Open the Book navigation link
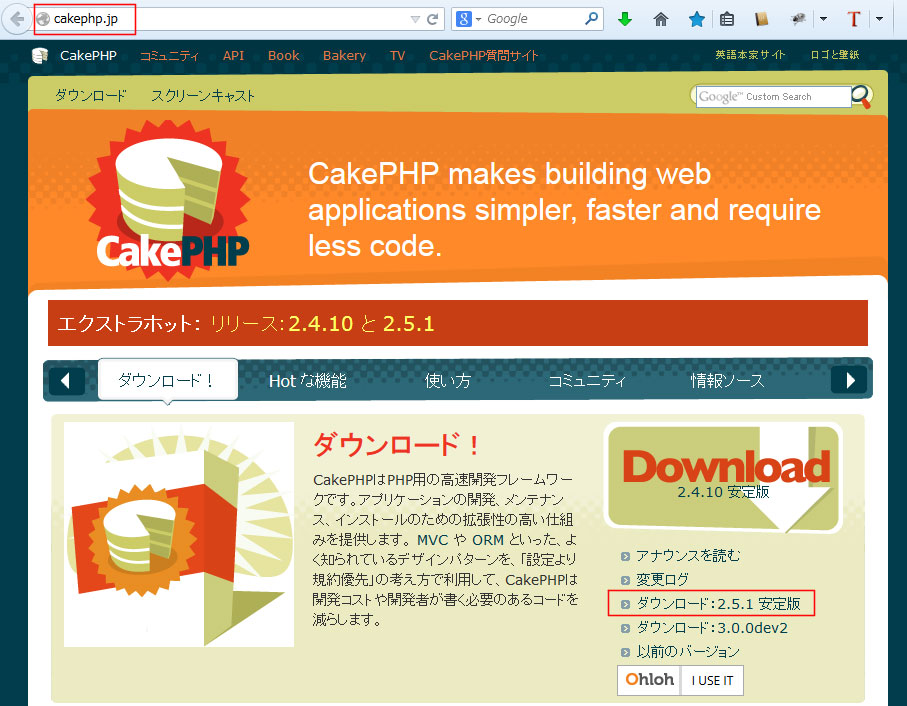 click(x=283, y=56)
